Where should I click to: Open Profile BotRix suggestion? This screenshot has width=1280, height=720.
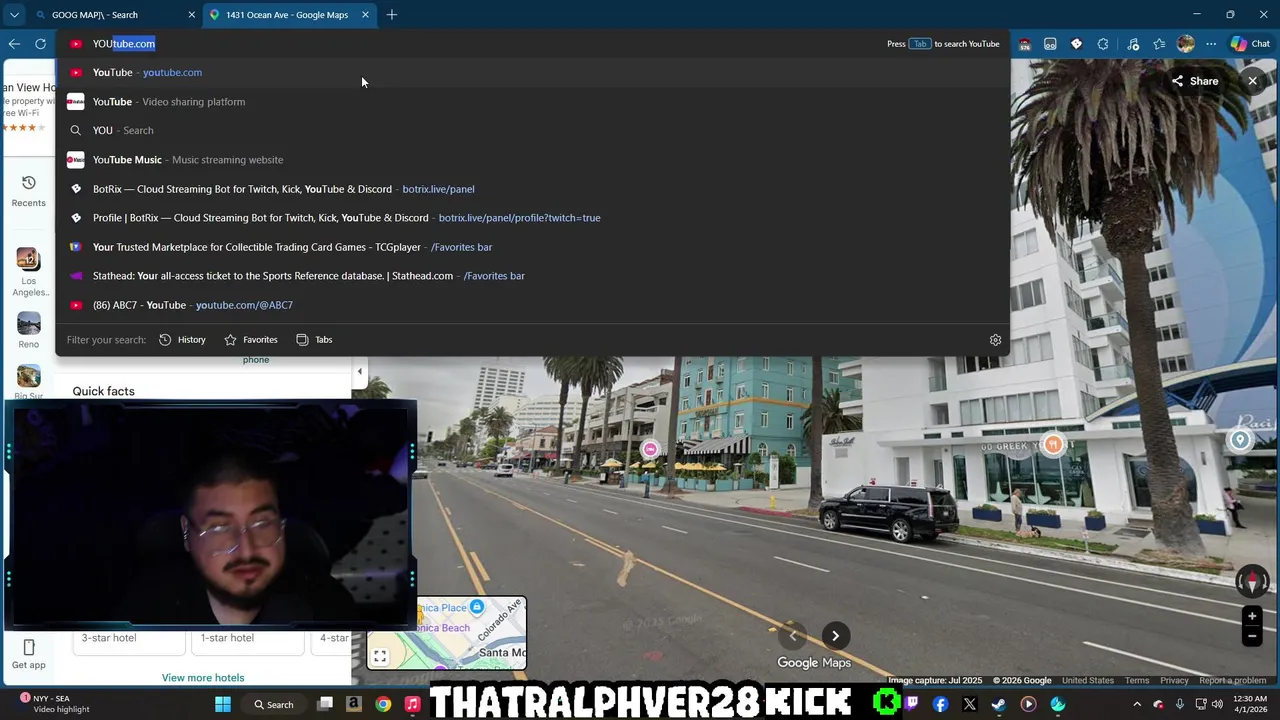532,217
